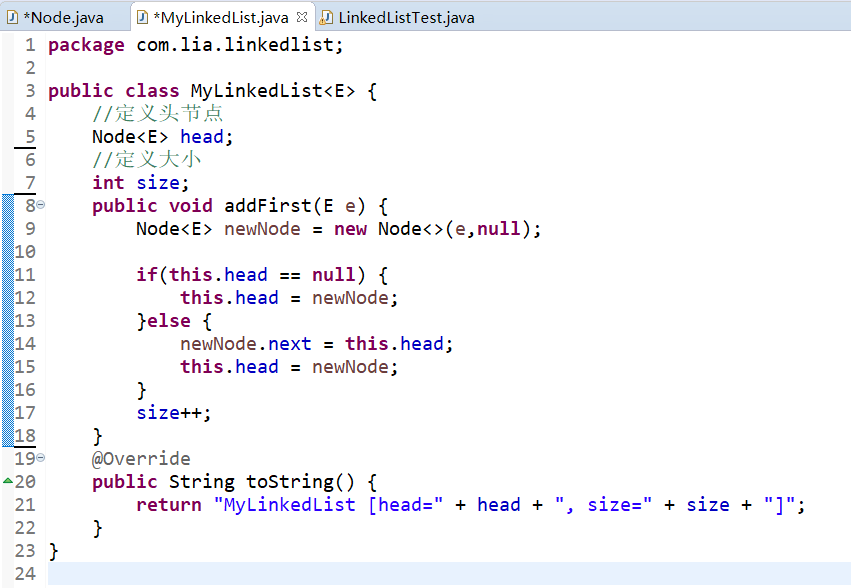The height and width of the screenshot is (588, 851).
Task: Click line number 1 in the gutter
Action: tap(30, 45)
